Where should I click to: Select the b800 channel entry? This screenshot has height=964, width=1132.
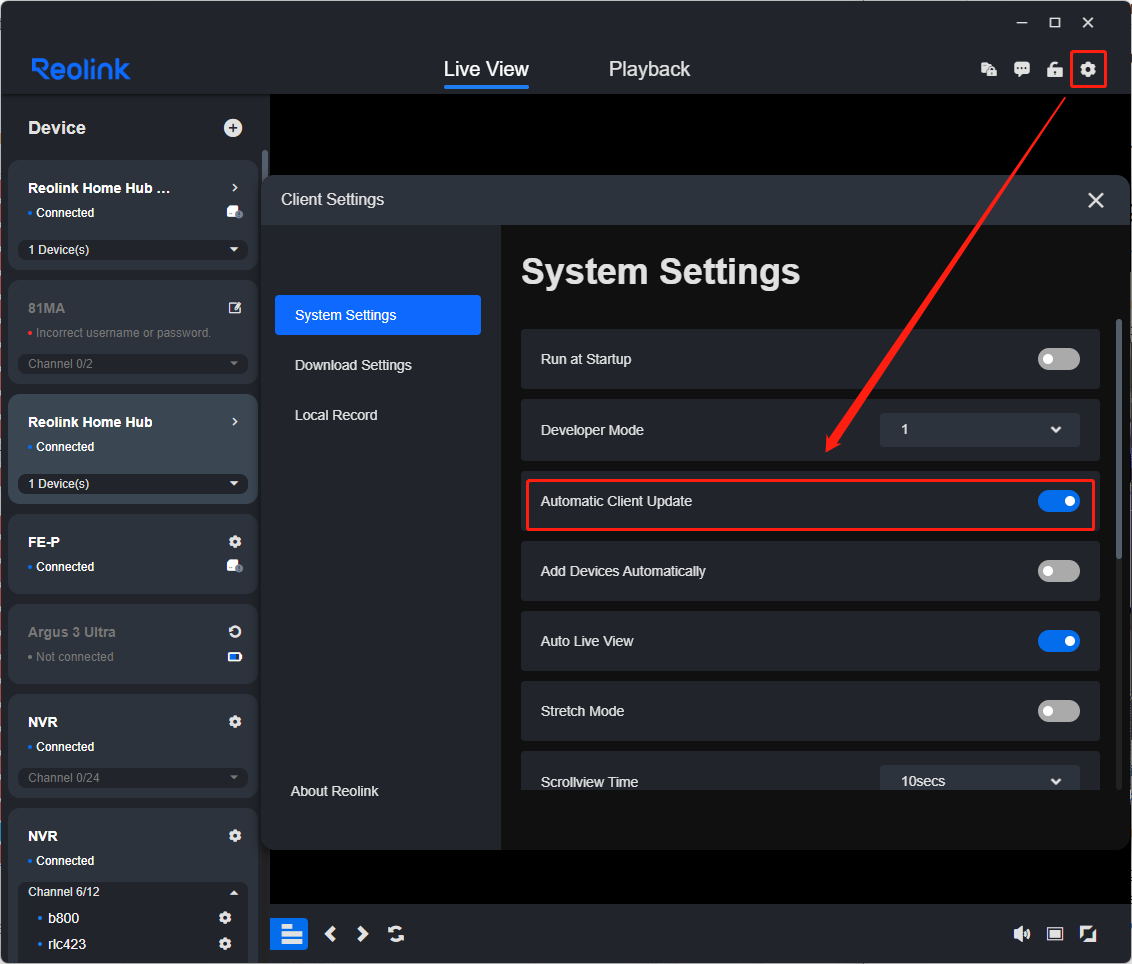point(64,918)
